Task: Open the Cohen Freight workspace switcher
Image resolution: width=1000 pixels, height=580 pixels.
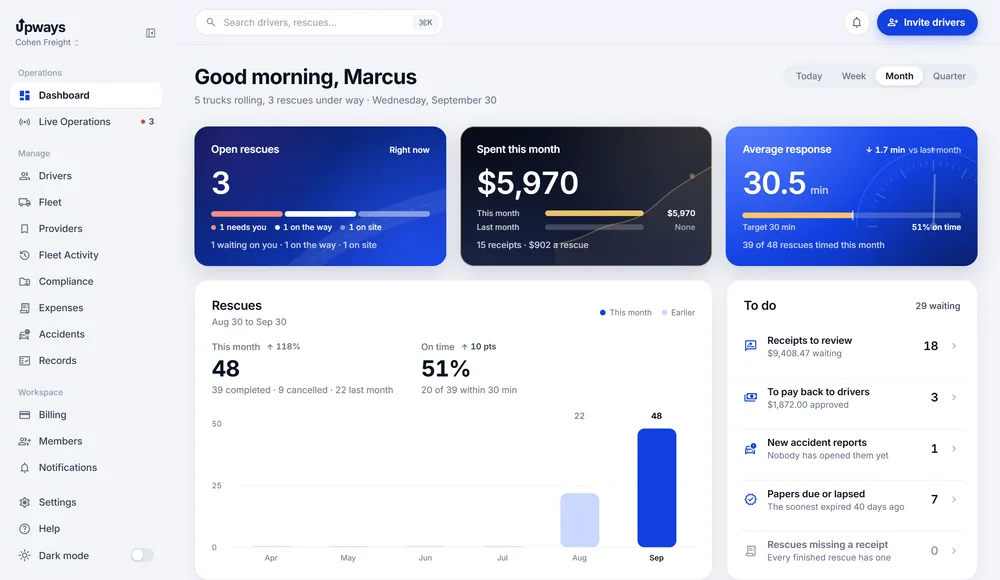Action: 47,43
